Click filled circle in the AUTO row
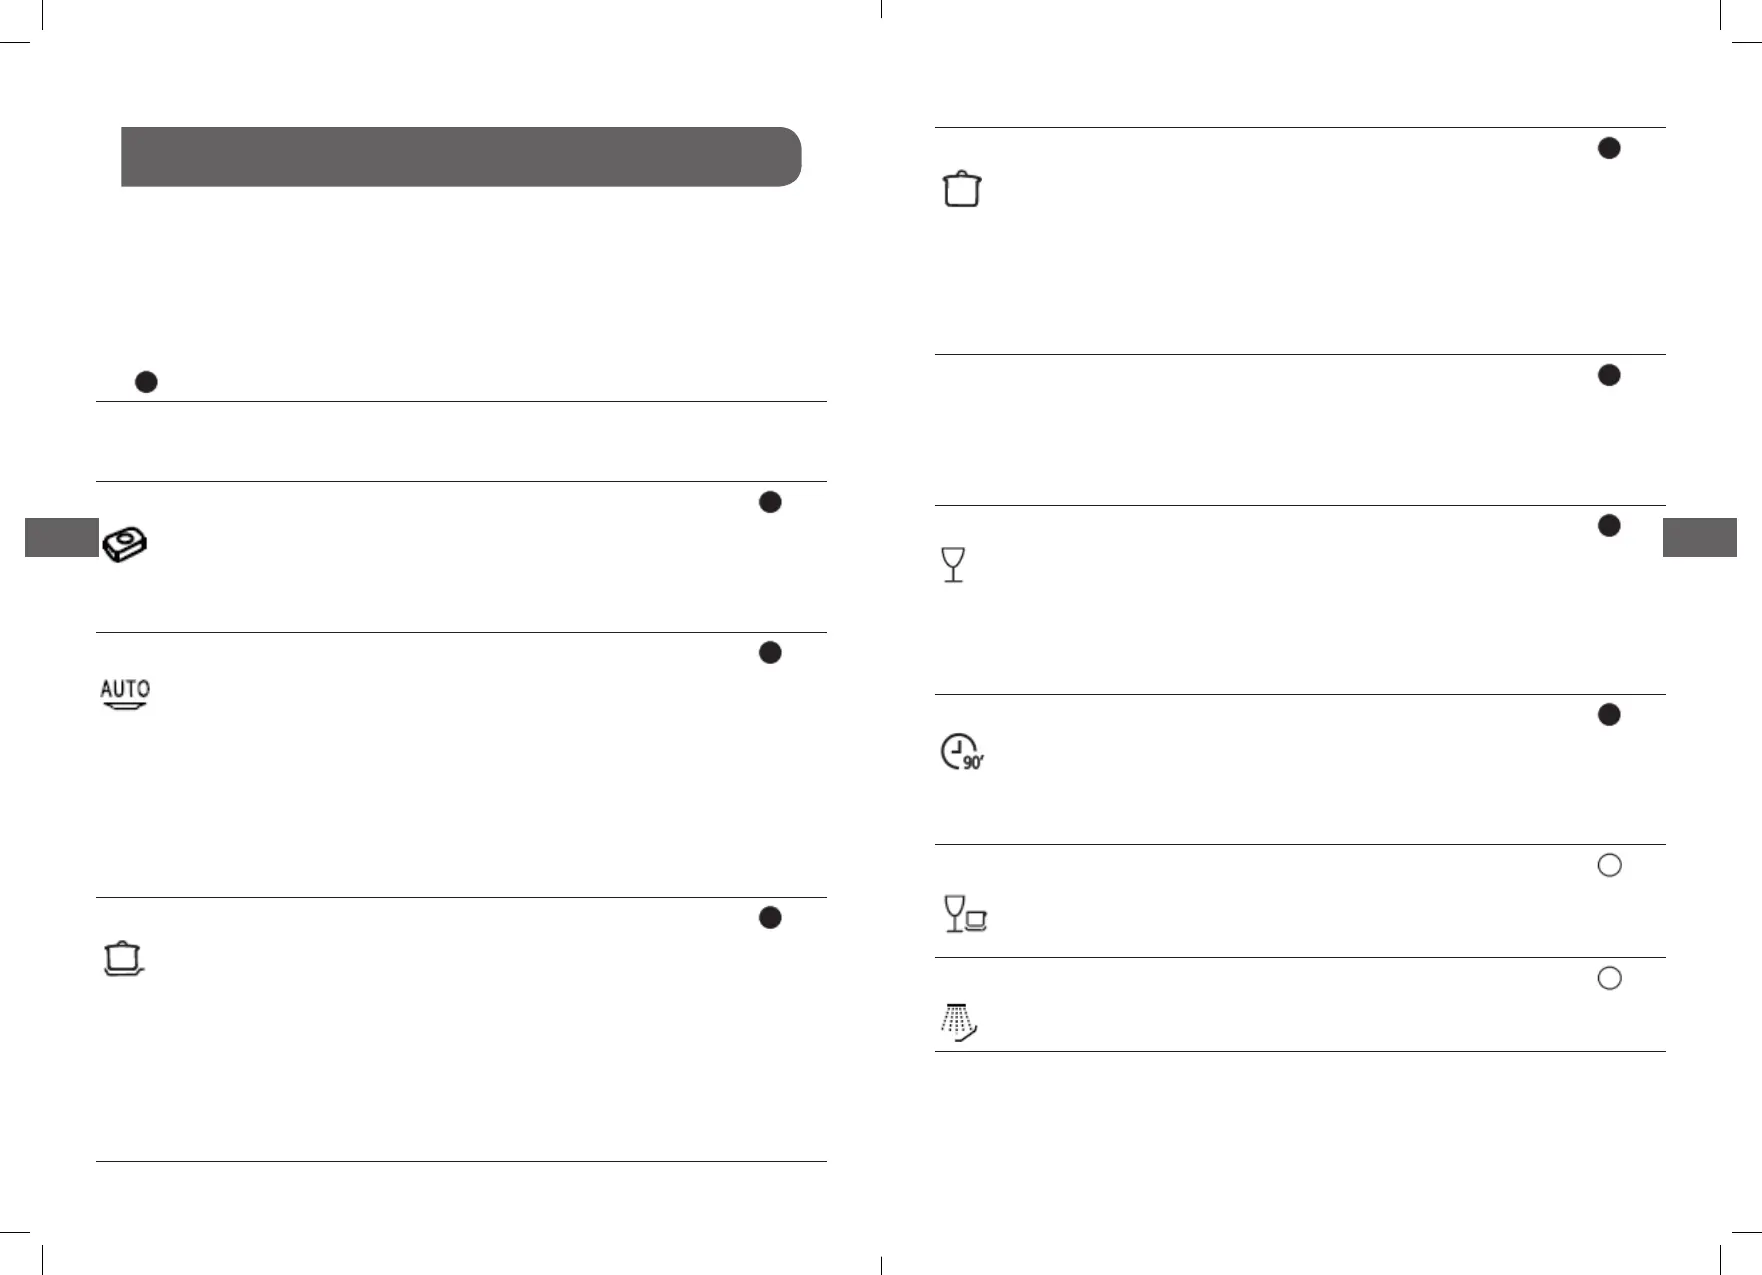The height and width of the screenshot is (1275, 1762). 770,652
